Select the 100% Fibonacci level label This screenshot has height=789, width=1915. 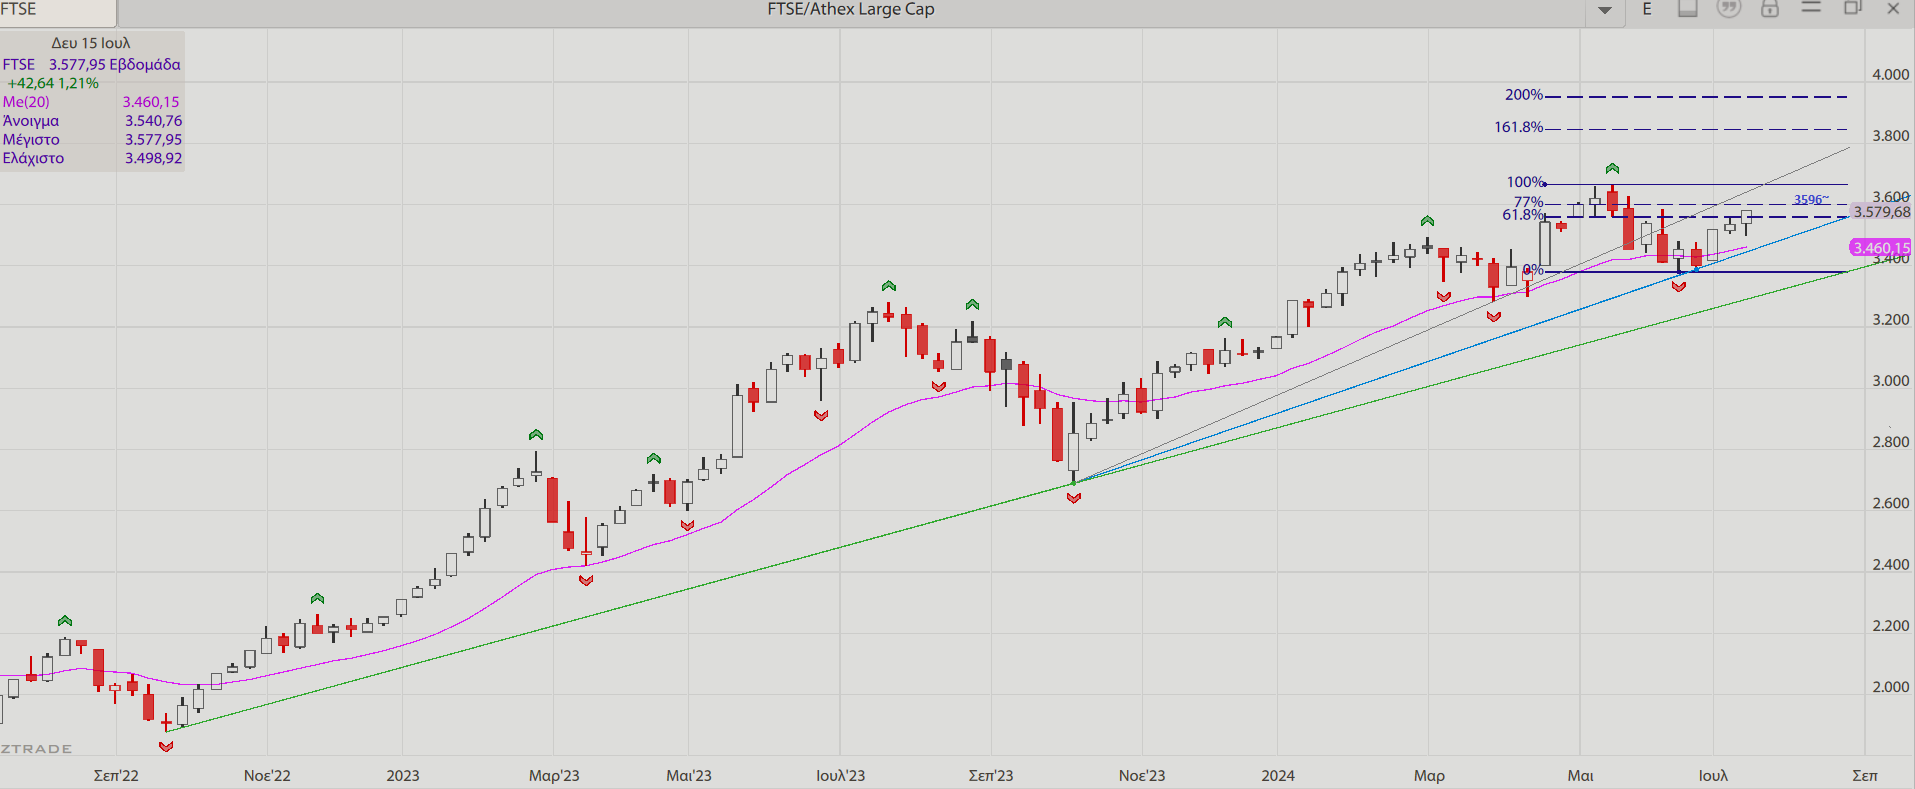click(x=1526, y=182)
